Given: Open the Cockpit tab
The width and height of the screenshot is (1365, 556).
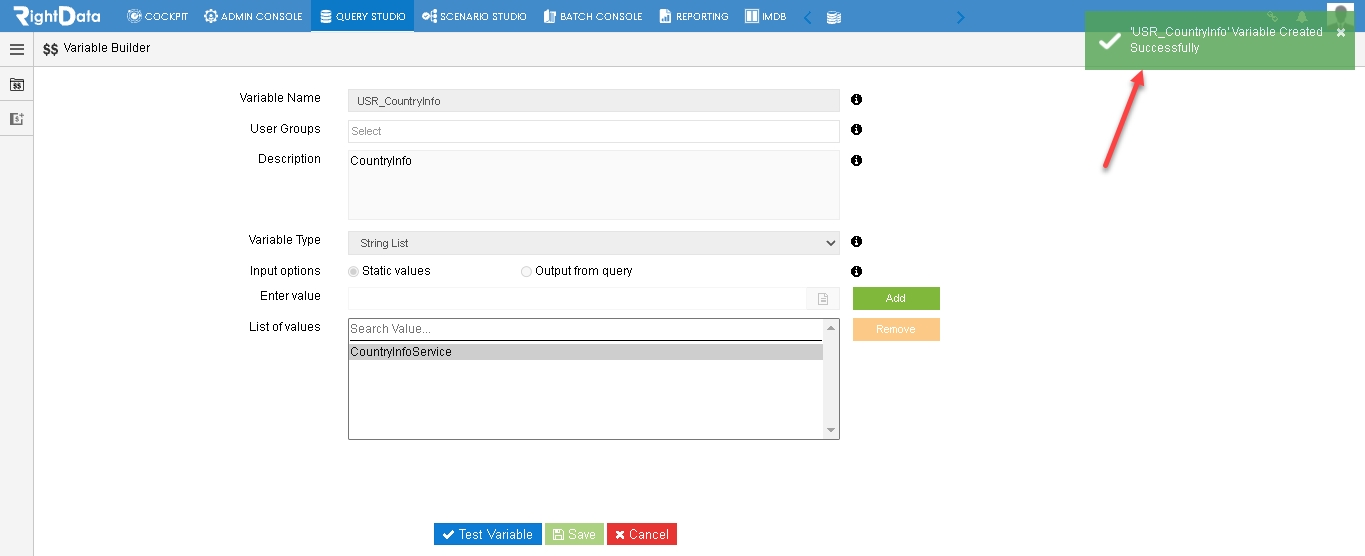Looking at the screenshot, I should pyautogui.click(x=157, y=16).
